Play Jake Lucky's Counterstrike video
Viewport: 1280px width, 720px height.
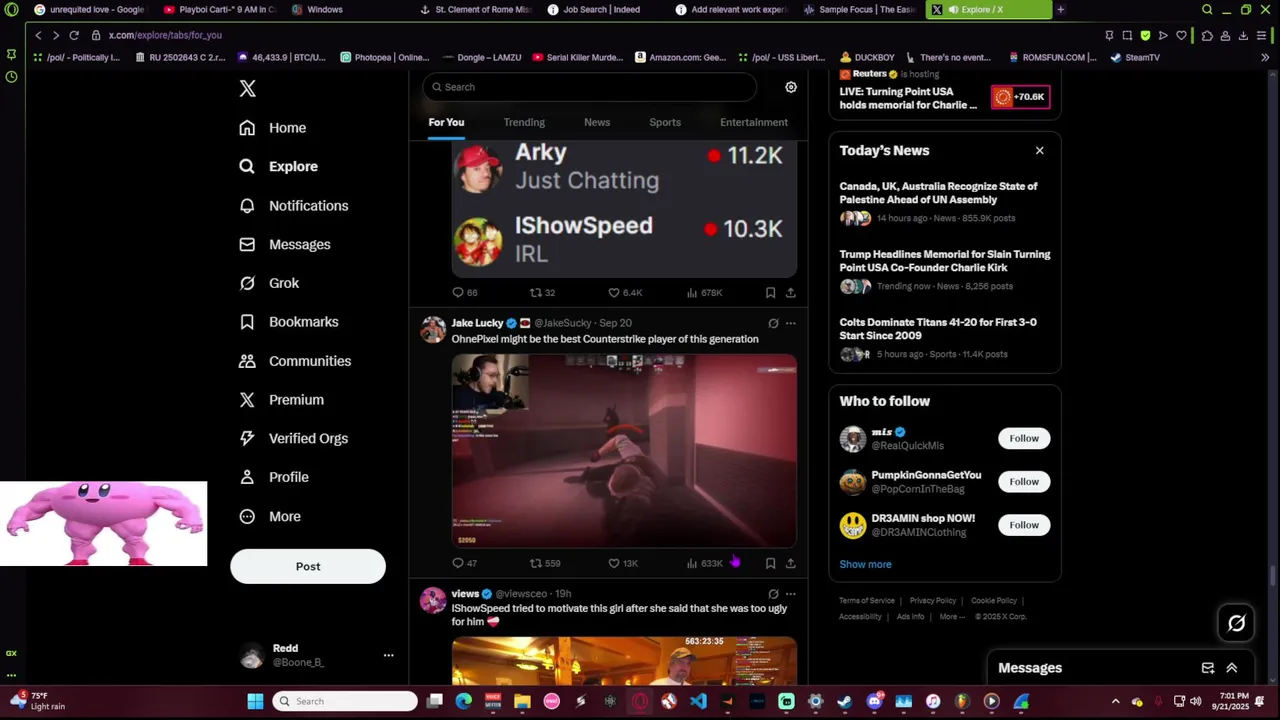coord(624,451)
